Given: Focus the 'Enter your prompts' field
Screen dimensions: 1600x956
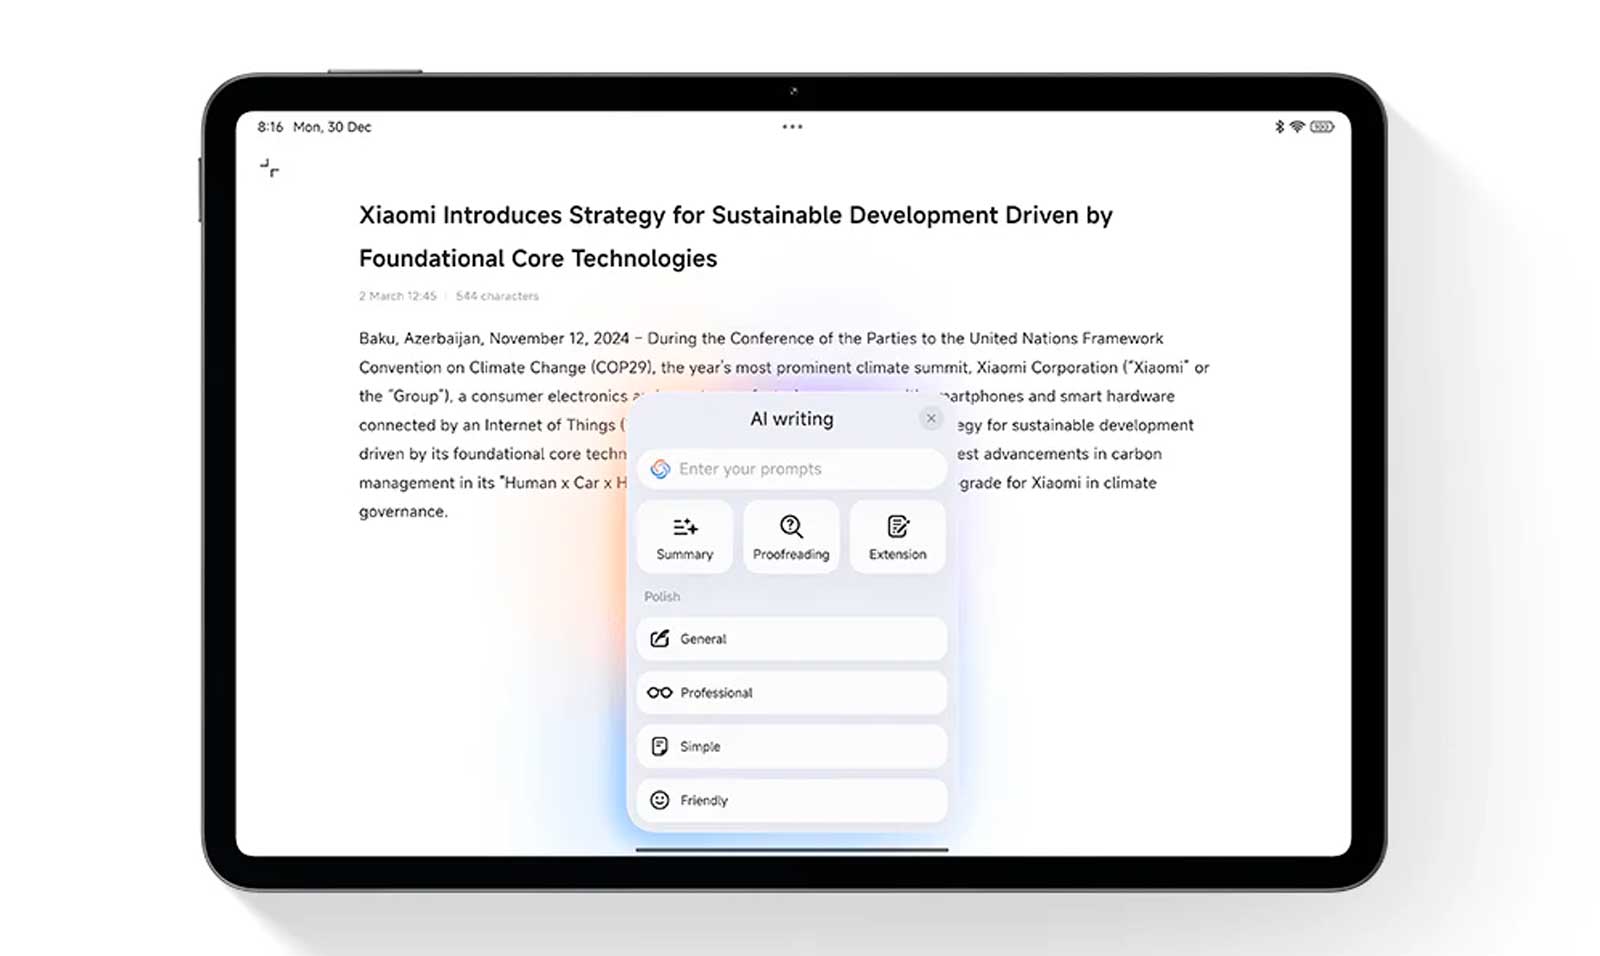Looking at the screenshot, I should point(800,469).
